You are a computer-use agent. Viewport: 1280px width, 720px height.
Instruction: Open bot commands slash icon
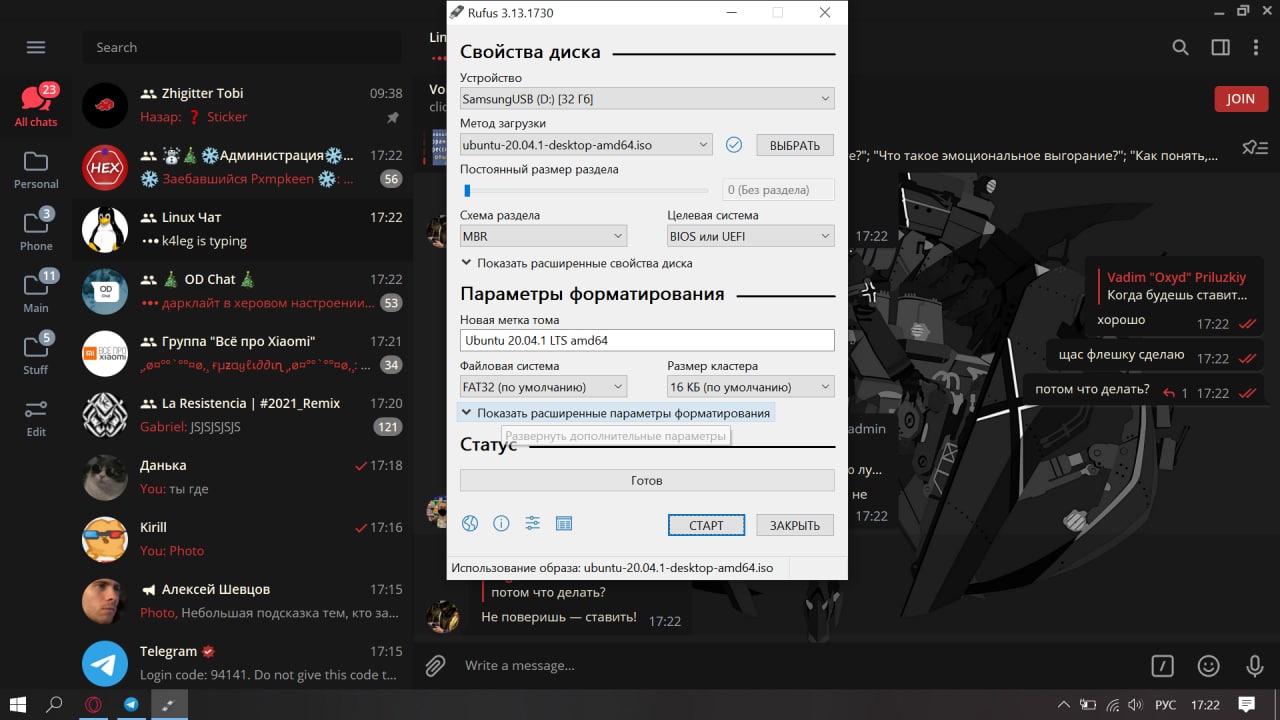point(1162,665)
